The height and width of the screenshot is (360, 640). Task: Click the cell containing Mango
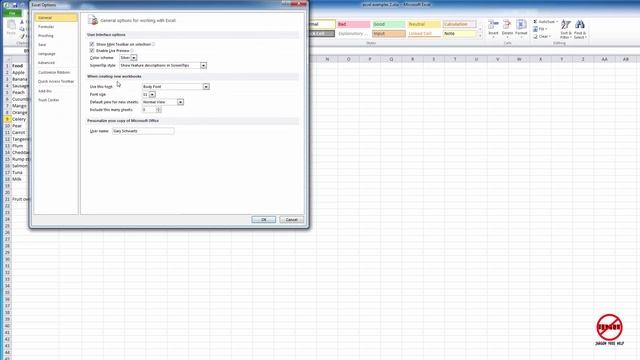(20, 106)
